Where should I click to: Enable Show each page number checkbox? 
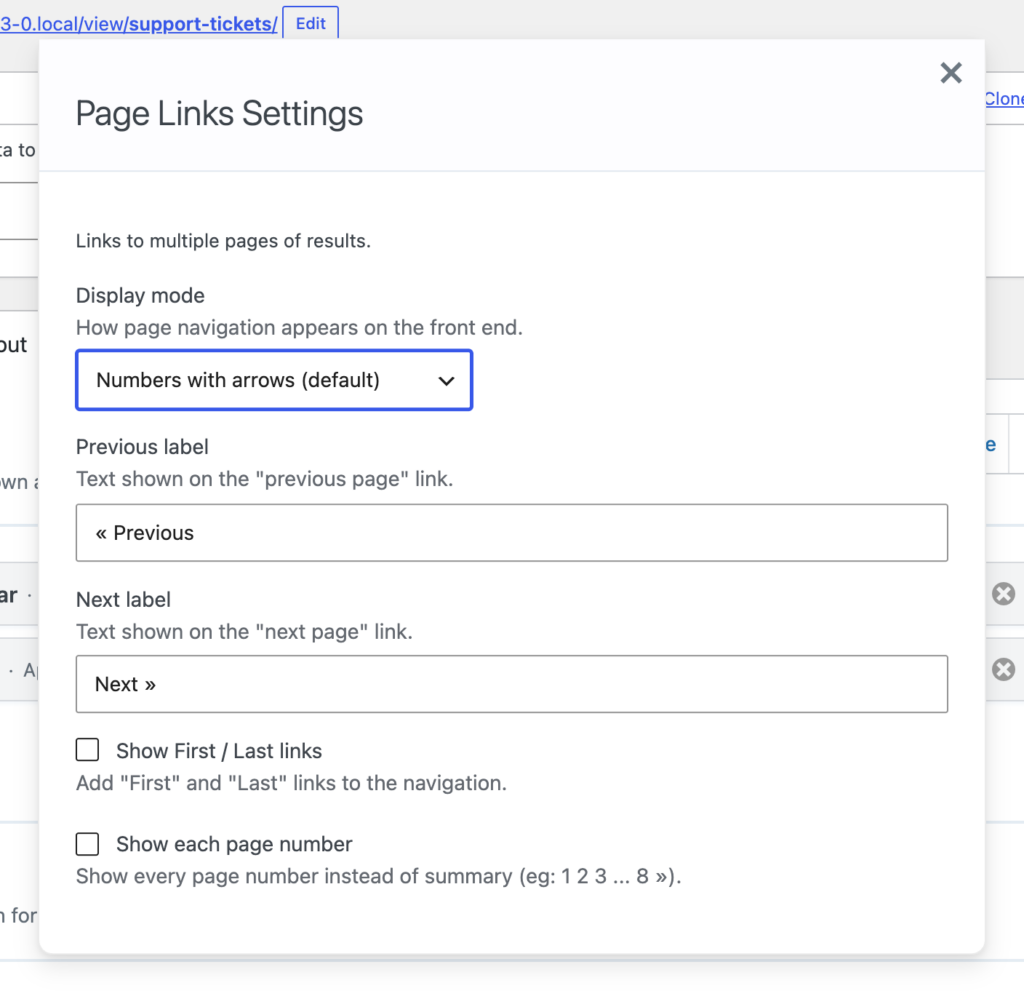(88, 843)
